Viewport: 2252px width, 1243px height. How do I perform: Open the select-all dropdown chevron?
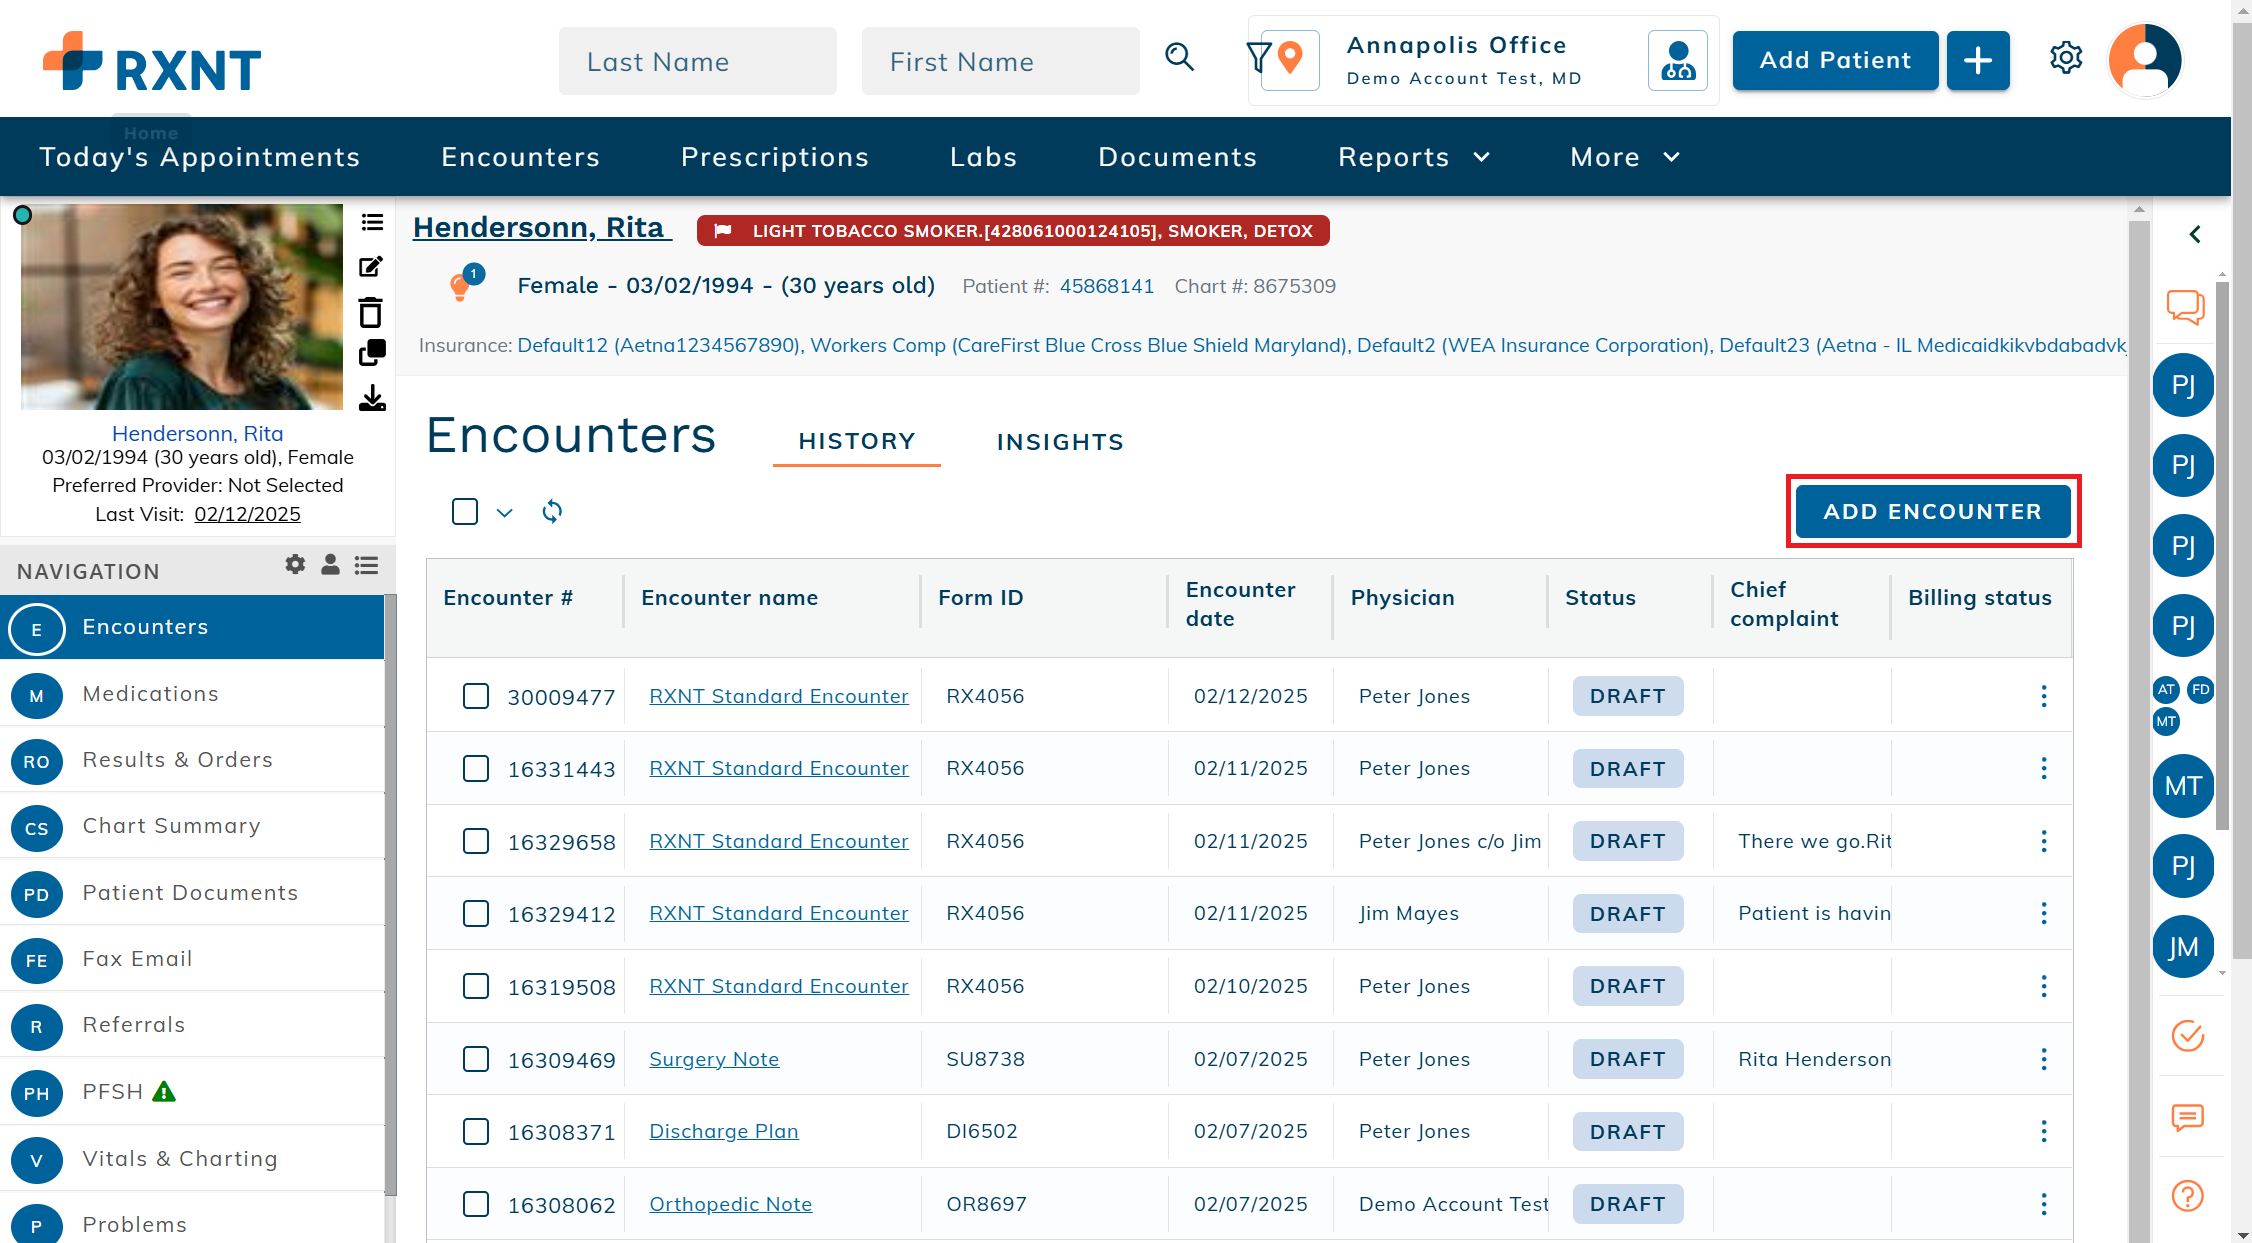click(505, 513)
